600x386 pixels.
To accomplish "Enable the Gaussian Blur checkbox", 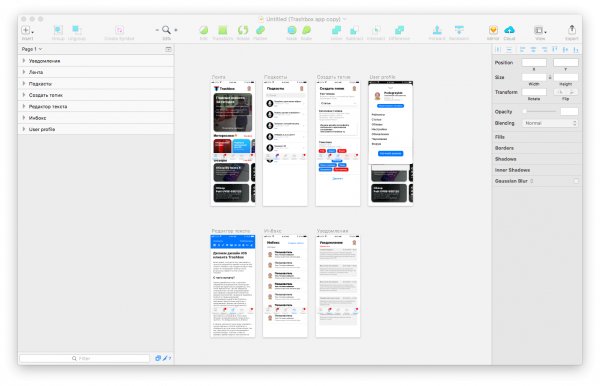I will (576, 181).
